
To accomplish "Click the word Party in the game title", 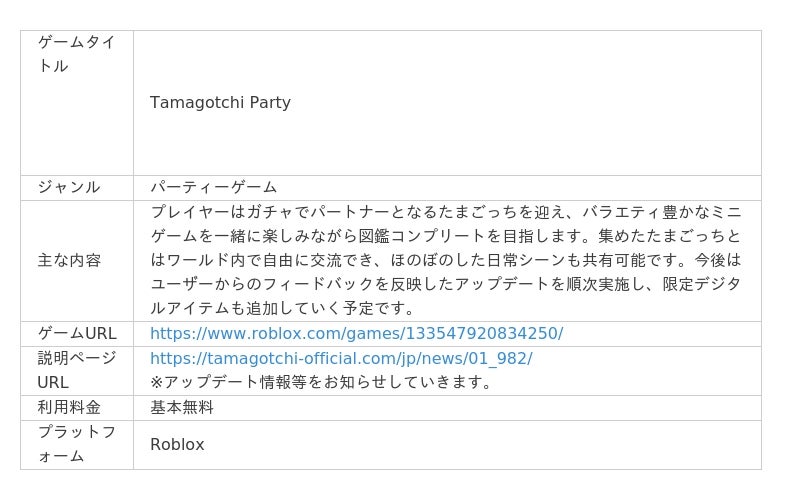I will [x=270, y=103].
